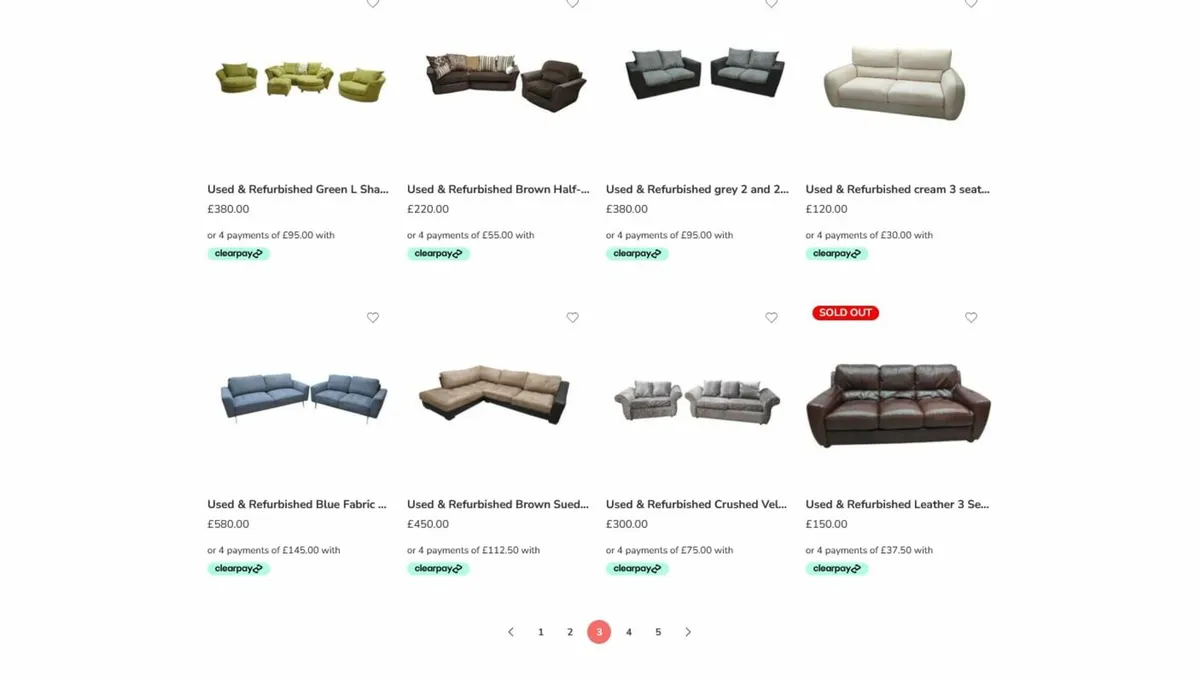Image resolution: width=1200 pixels, height=679 pixels.
Task: Click the previous page arrow
Action: pyautogui.click(x=511, y=632)
